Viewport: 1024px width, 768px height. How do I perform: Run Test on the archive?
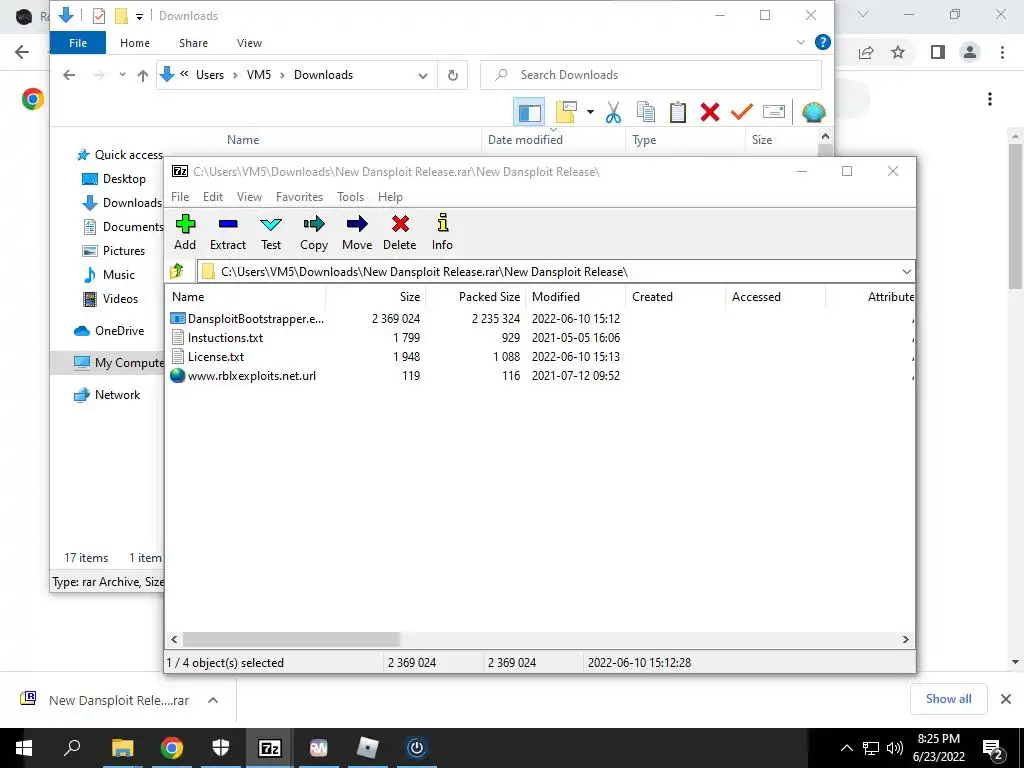point(271,232)
